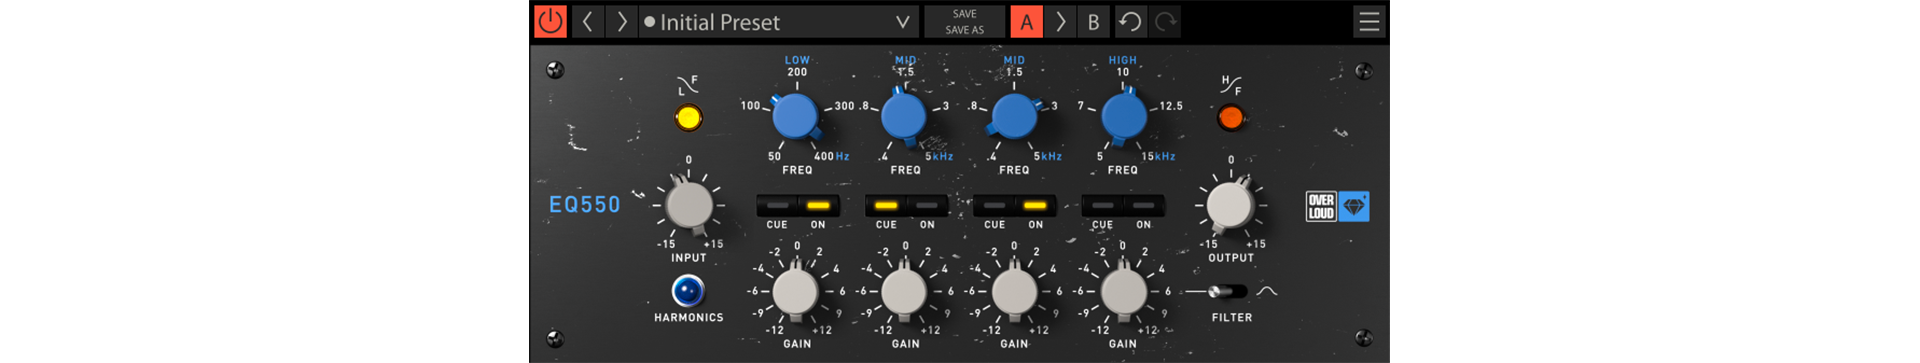Toggle the blue HARMONICS button
The height and width of the screenshot is (363, 1920).
pyautogui.click(x=688, y=291)
